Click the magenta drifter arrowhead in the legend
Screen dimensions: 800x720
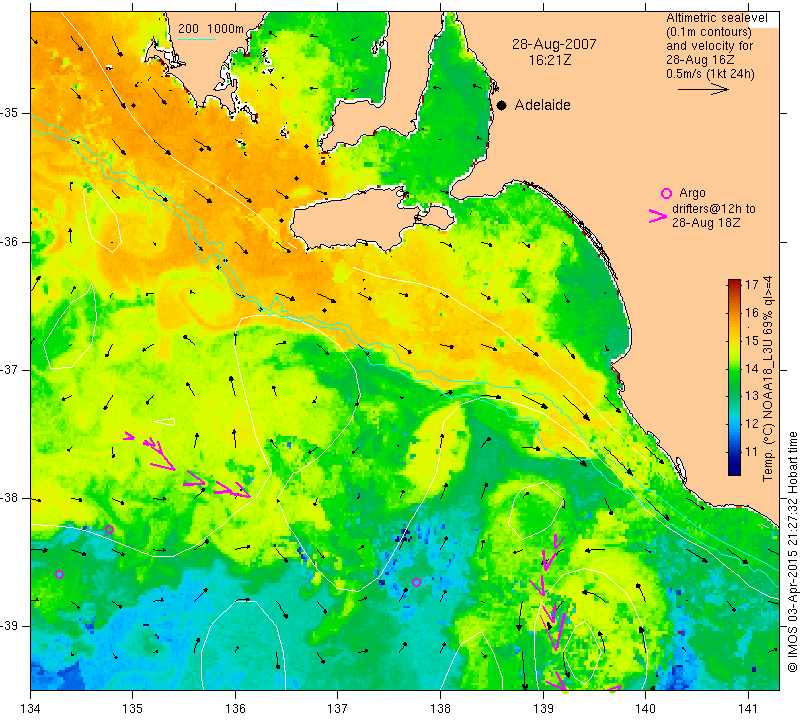coord(657,216)
